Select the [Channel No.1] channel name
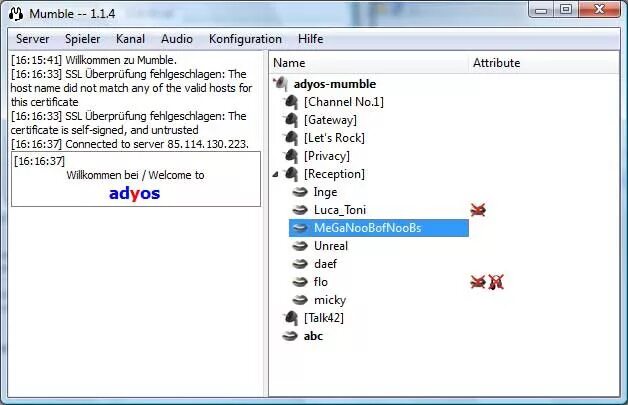This screenshot has width=628, height=405. [x=344, y=102]
